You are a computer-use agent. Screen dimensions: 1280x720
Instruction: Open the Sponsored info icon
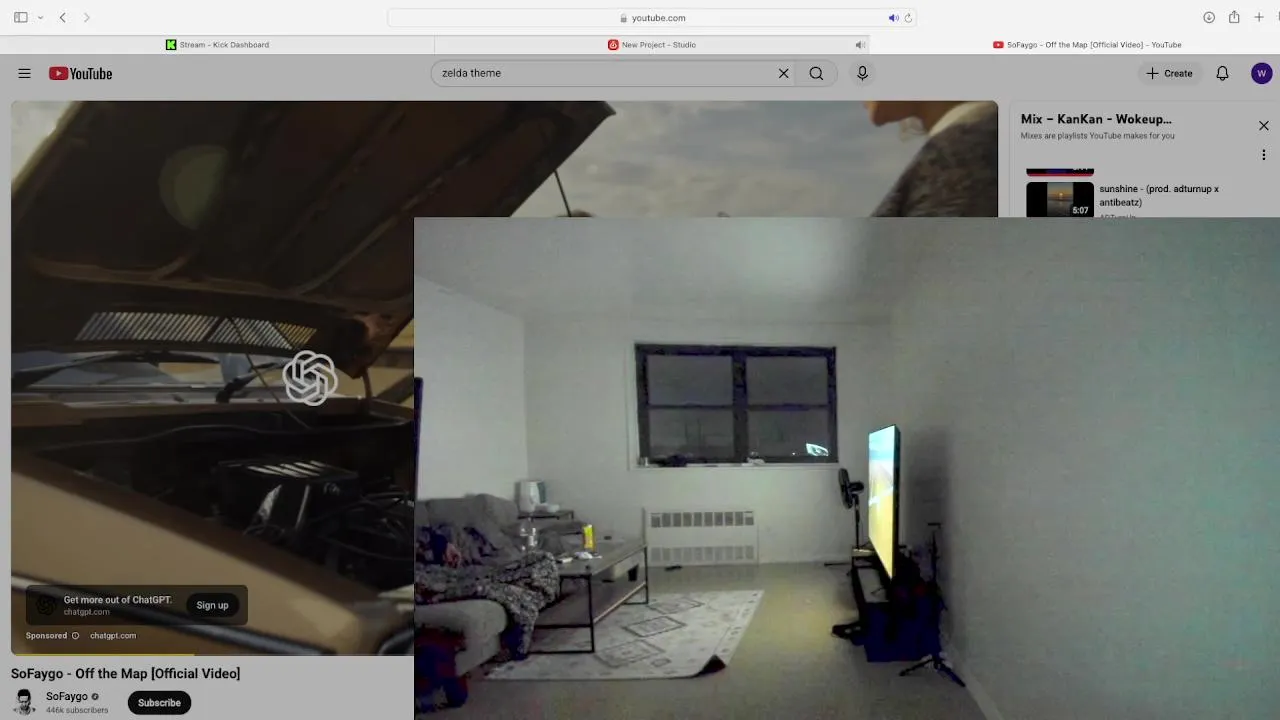point(75,636)
